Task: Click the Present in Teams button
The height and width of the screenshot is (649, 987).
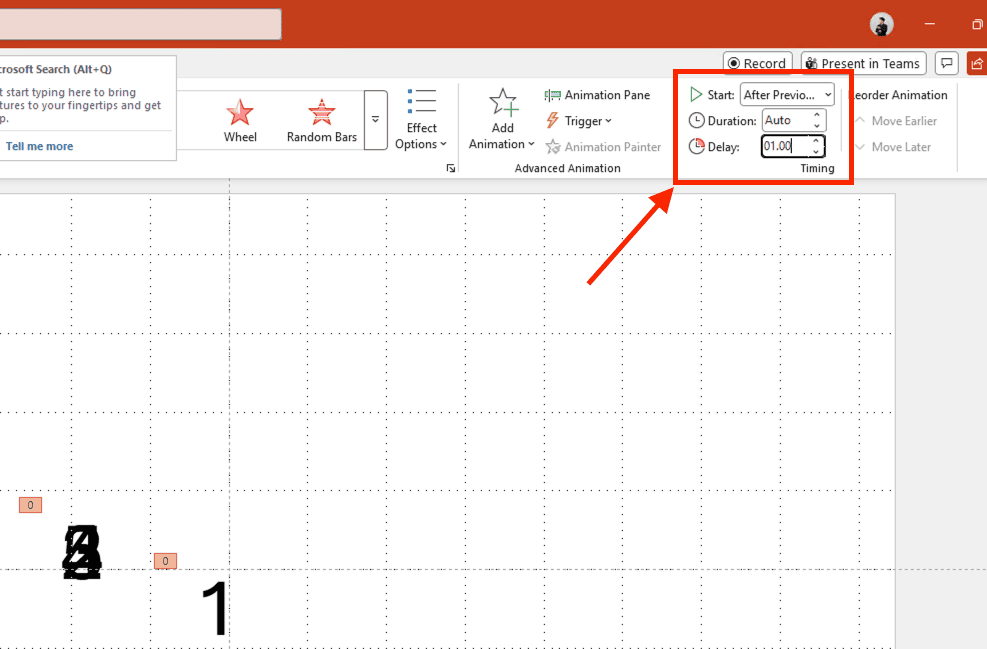Action: 863,64
